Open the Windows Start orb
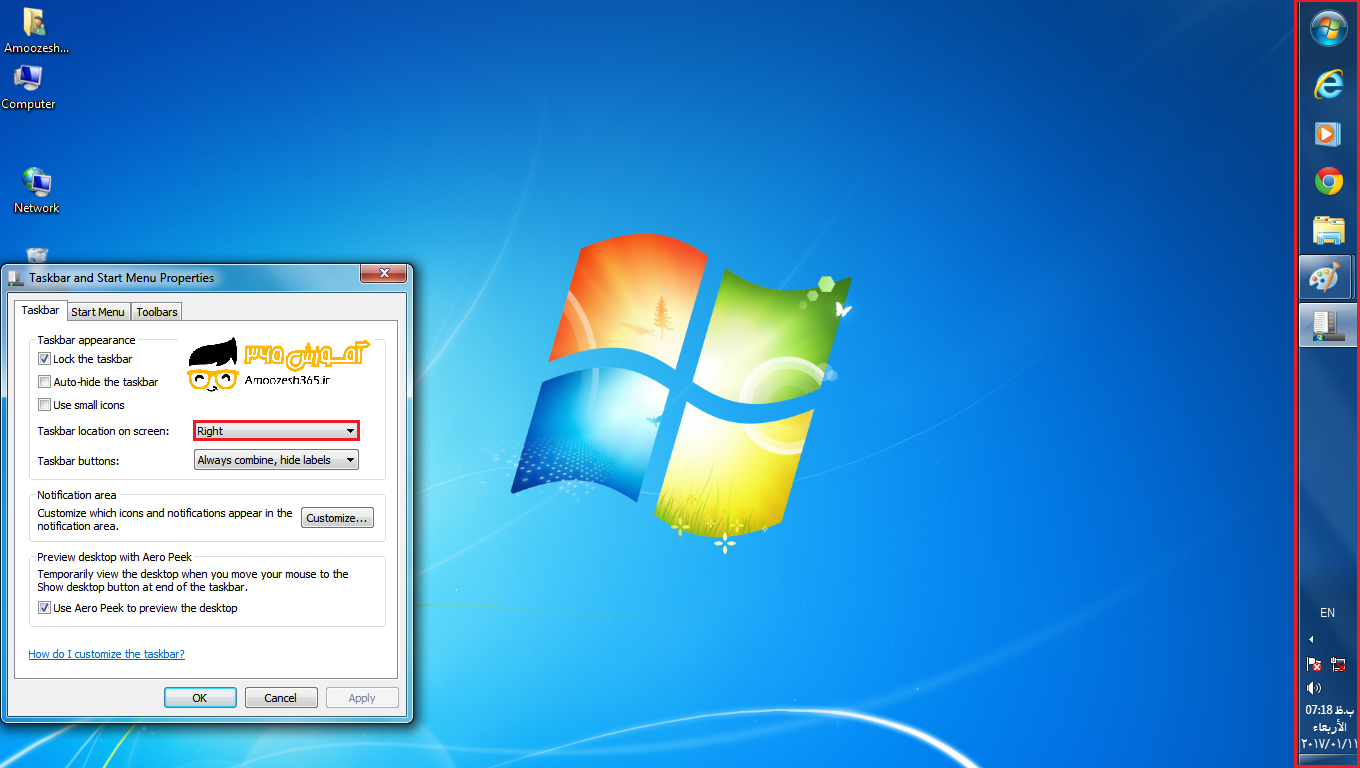 pyautogui.click(x=1328, y=30)
